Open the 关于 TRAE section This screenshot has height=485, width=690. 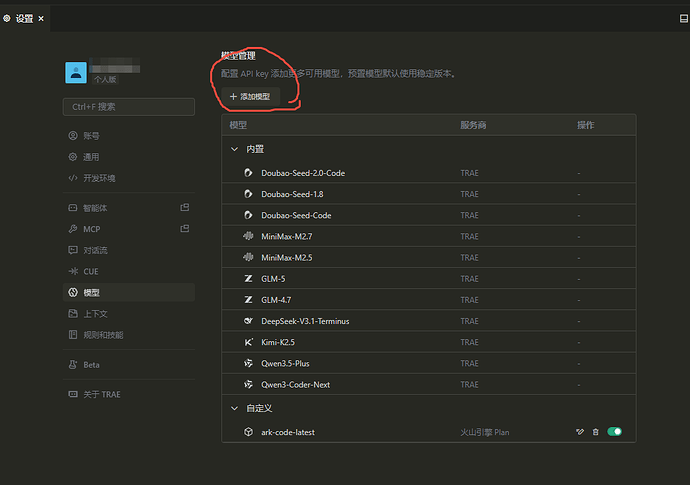129,394
